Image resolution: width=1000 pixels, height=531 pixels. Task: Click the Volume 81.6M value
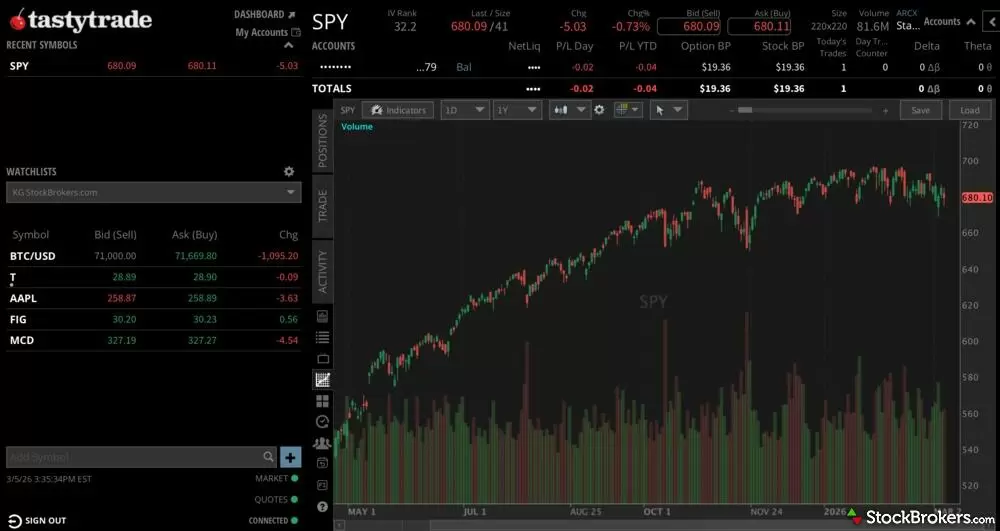[872, 27]
